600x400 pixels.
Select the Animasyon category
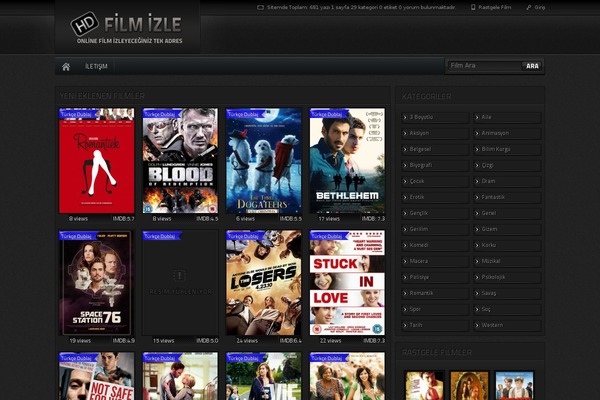pyautogui.click(x=507, y=133)
